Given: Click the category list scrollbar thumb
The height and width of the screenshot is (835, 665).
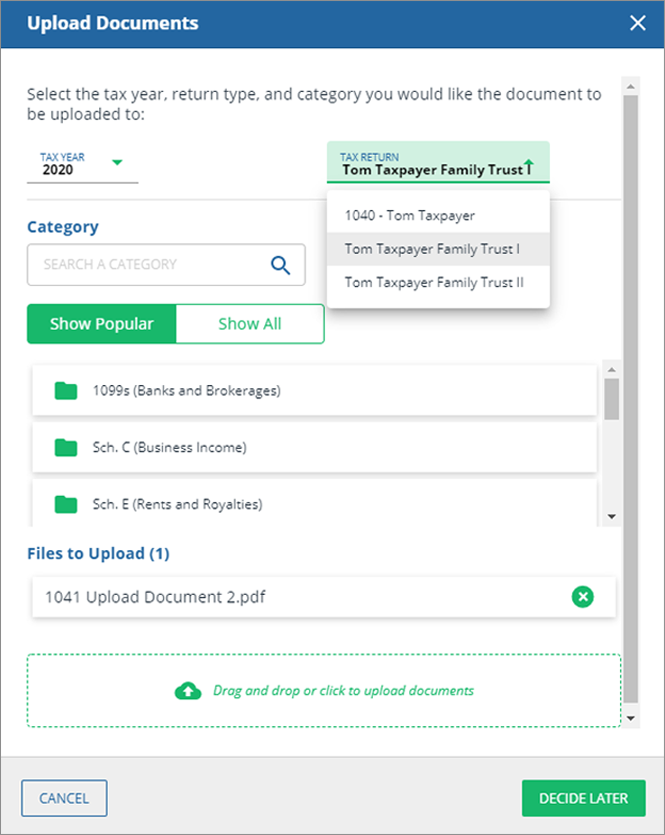Looking at the screenshot, I should (x=612, y=398).
